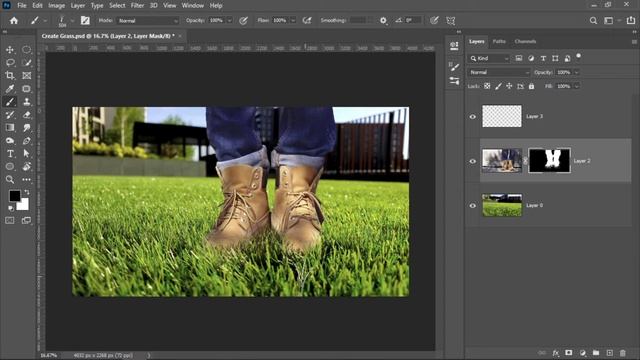Select the Layer 2 mask thumbnail
The width and height of the screenshot is (640, 360).
[x=549, y=160]
